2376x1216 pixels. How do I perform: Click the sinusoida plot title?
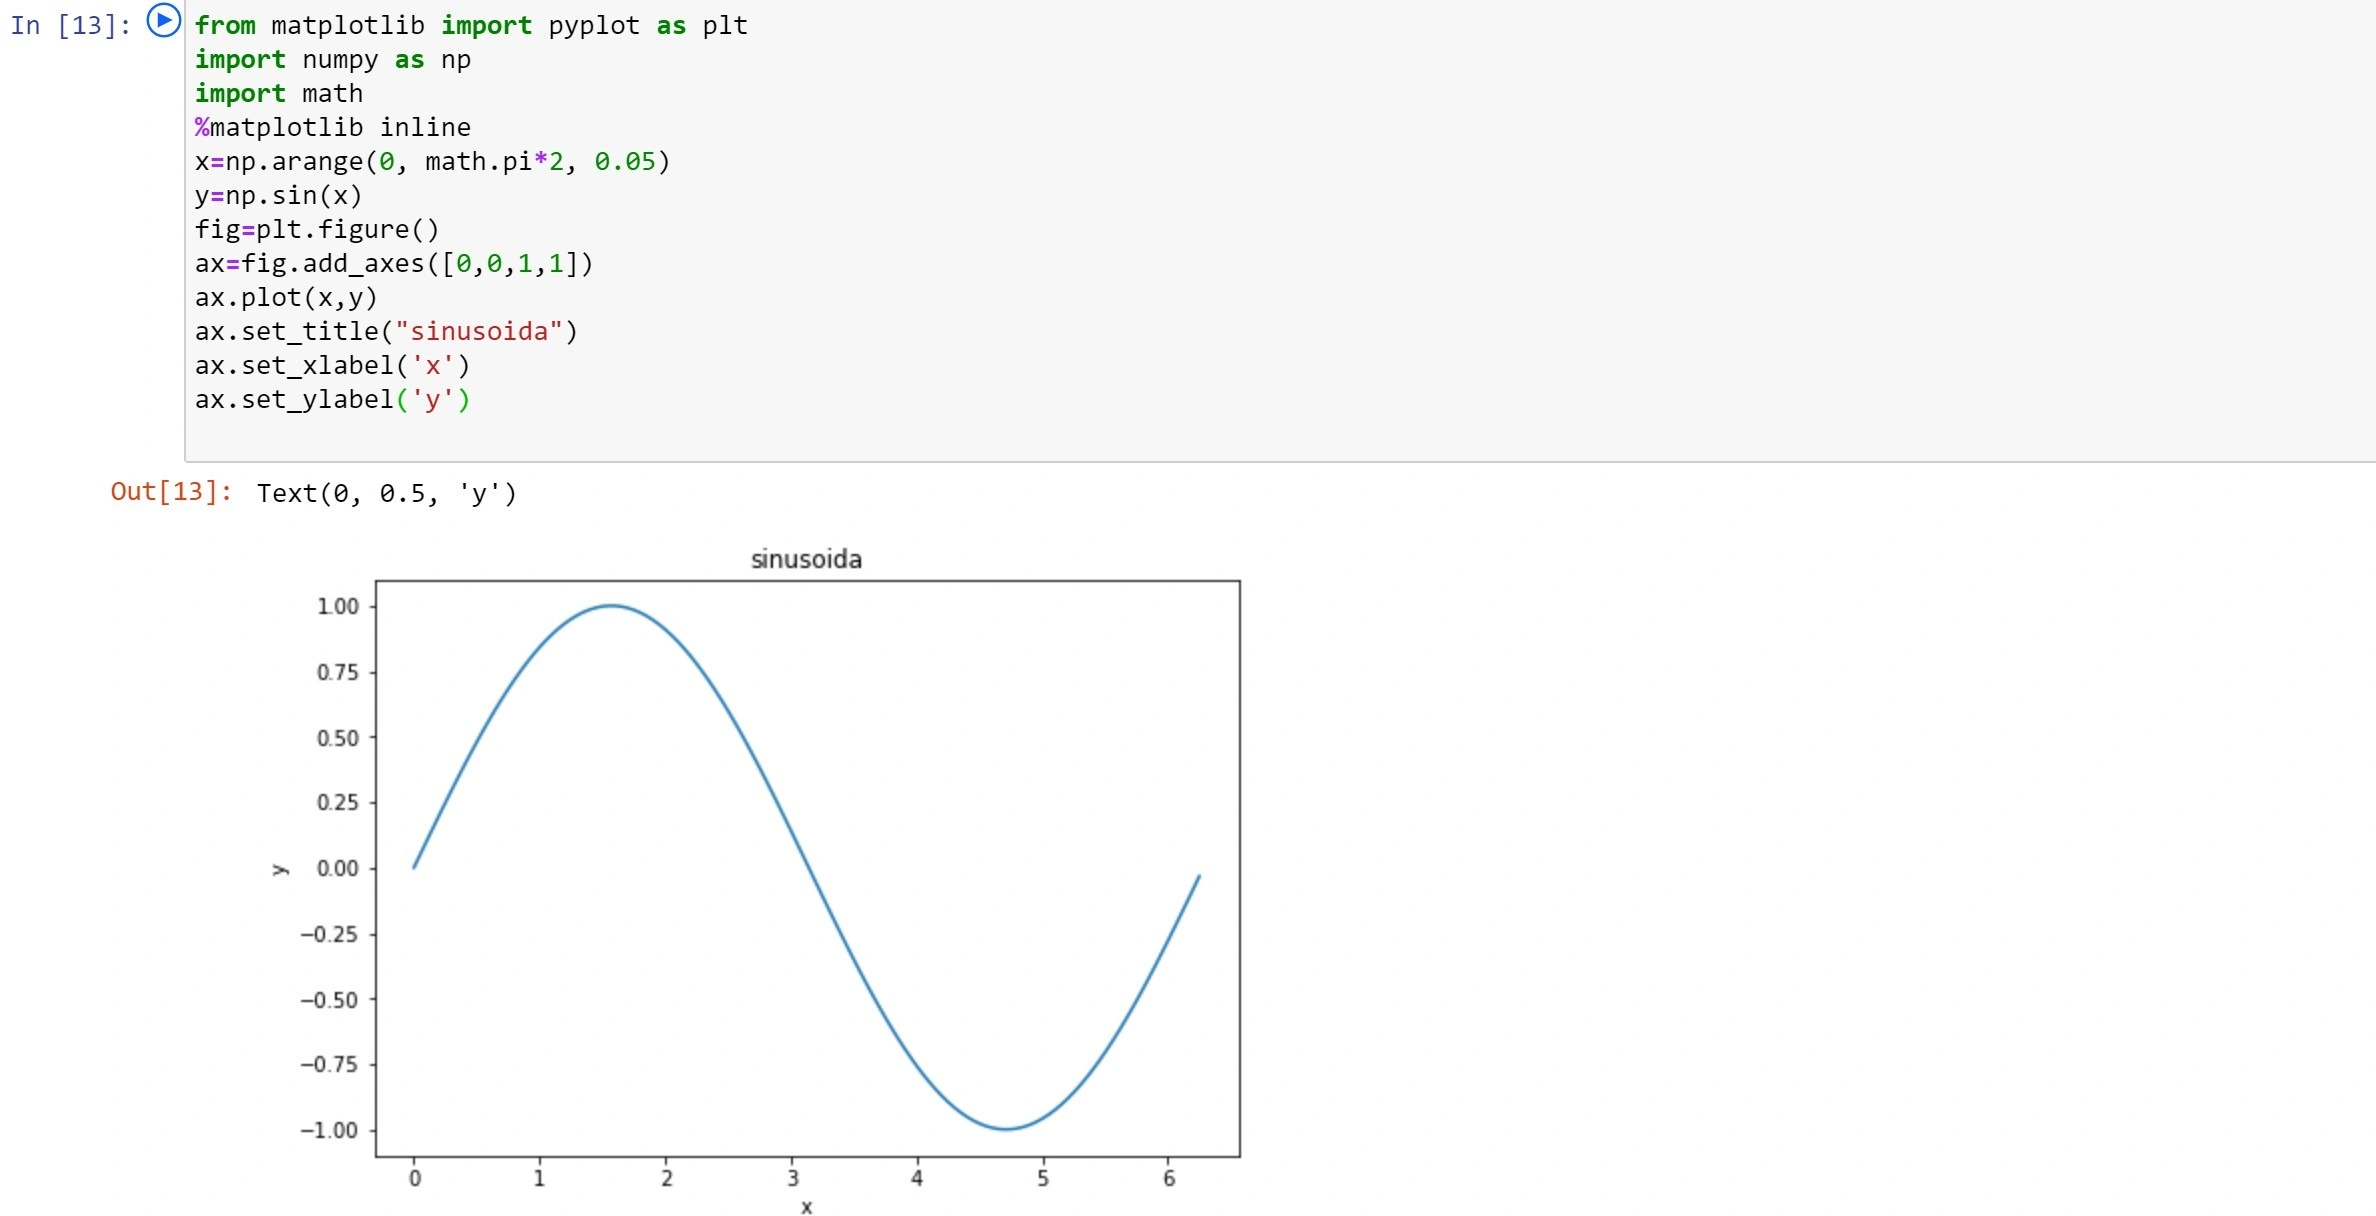(806, 559)
